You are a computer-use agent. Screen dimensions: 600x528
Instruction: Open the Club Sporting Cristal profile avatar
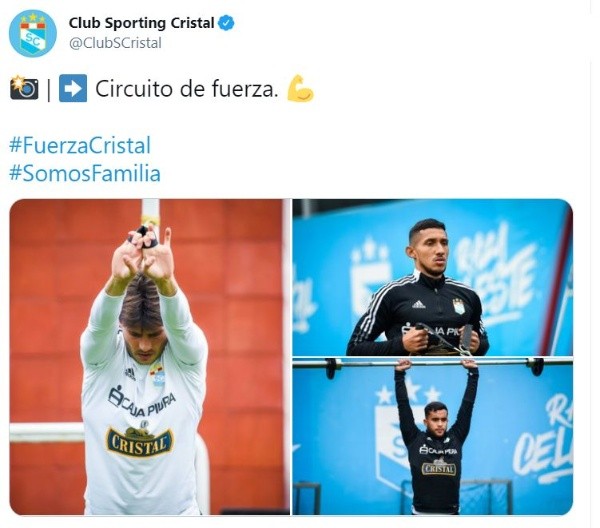(x=33, y=33)
